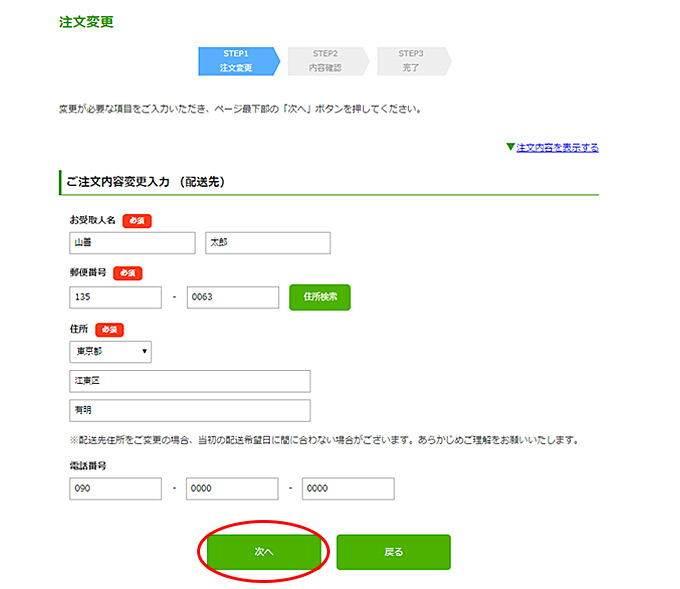The image size is (680, 589).
Task: Click the address field containing 江東区
Action: click(x=189, y=381)
